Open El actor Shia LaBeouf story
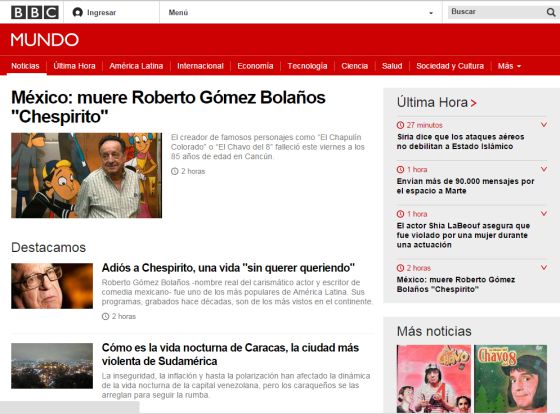Viewport: 560px width, 414px height. click(x=463, y=235)
